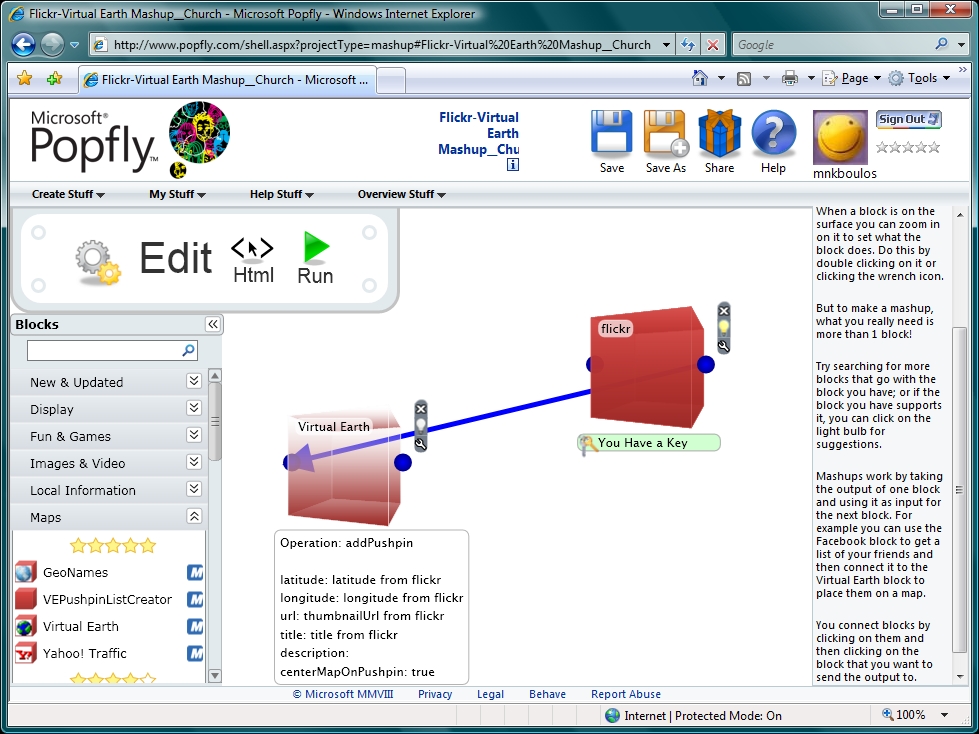The width and height of the screenshot is (979, 734).
Task: Rate the mashup with the star rating
Action: pos(908,147)
